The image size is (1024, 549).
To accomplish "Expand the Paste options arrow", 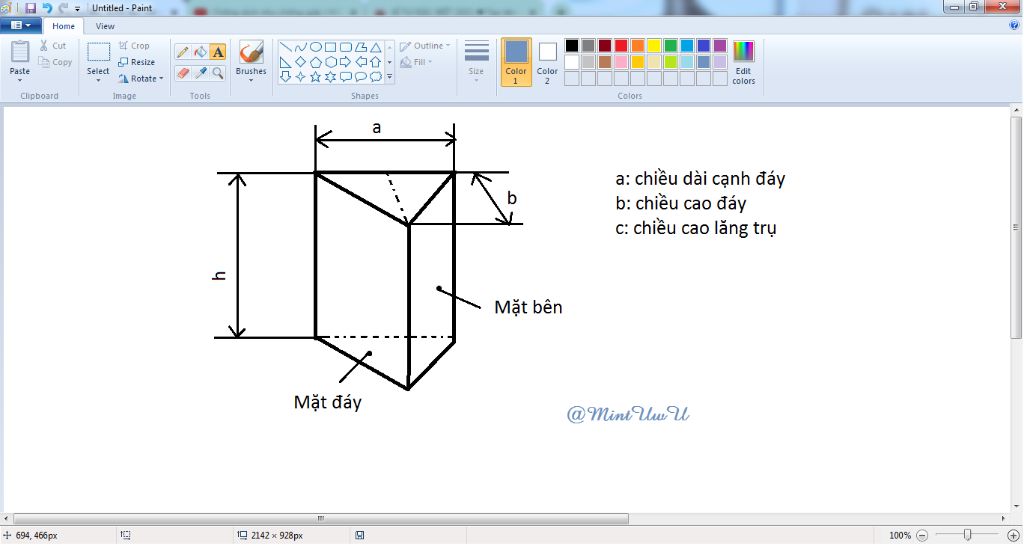I will 20,80.
